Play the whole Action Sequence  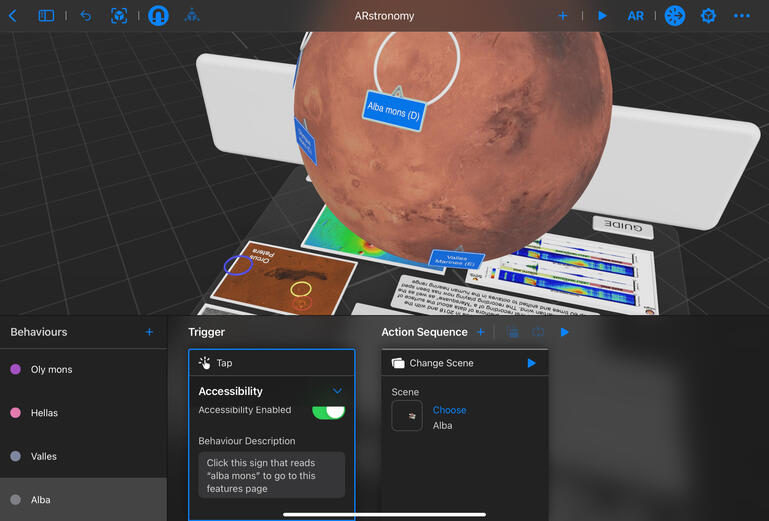tap(564, 332)
